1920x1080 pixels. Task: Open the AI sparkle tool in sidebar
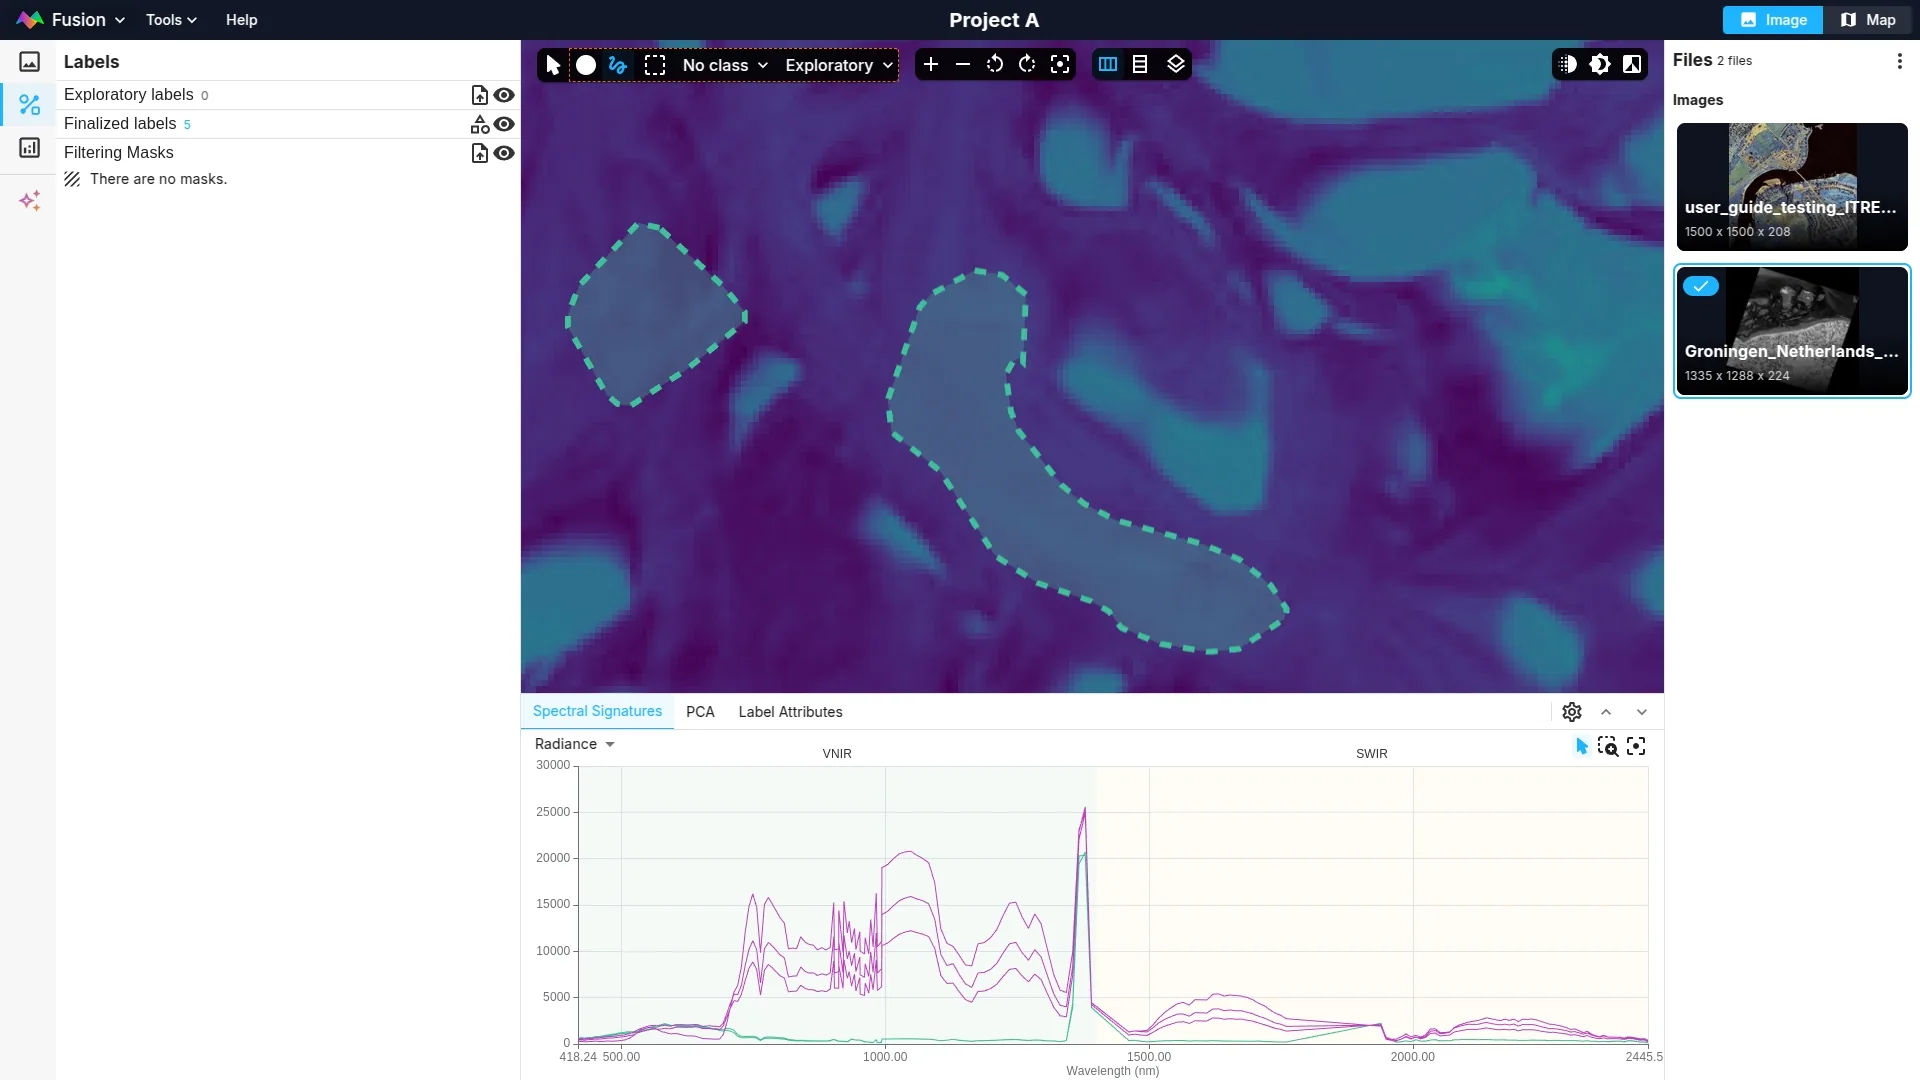30,201
